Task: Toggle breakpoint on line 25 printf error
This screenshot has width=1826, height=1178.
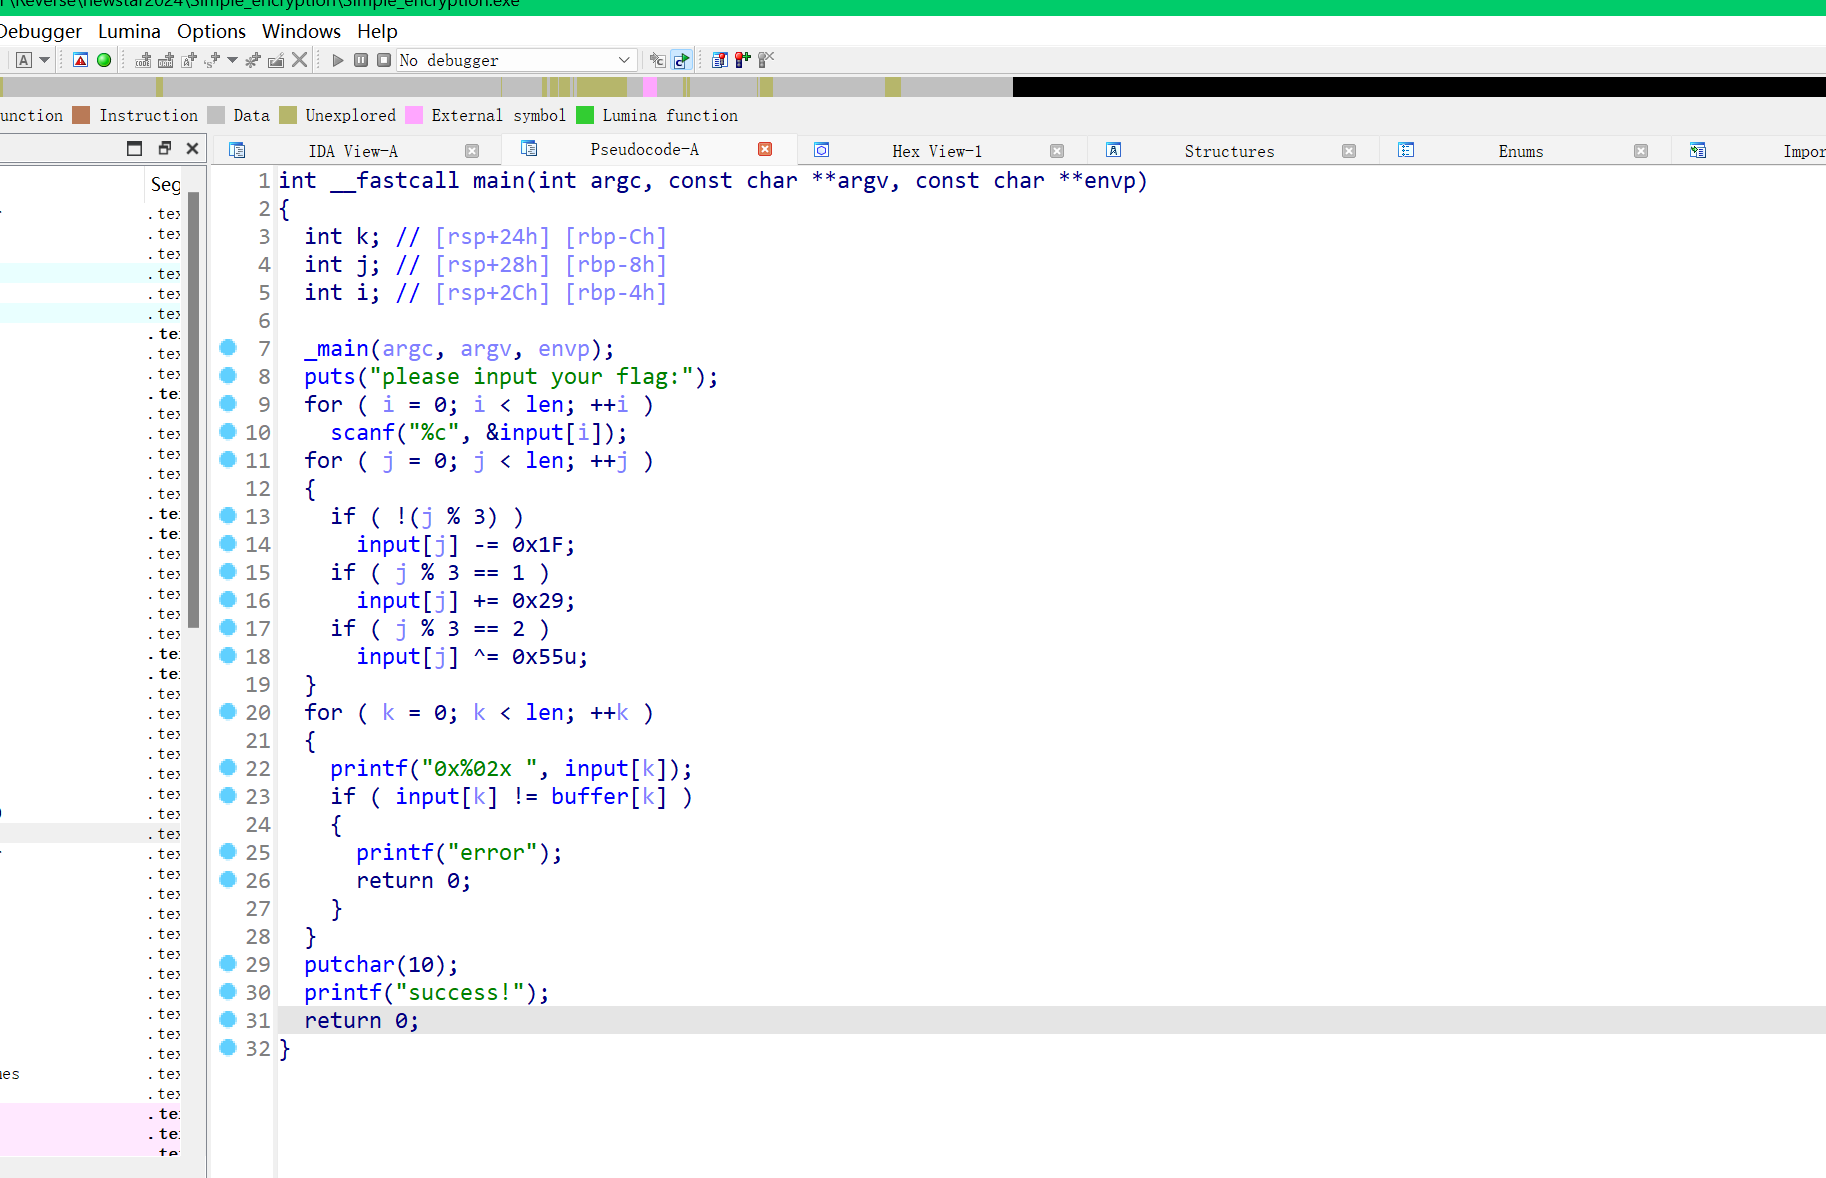Action: click(228, 851)
